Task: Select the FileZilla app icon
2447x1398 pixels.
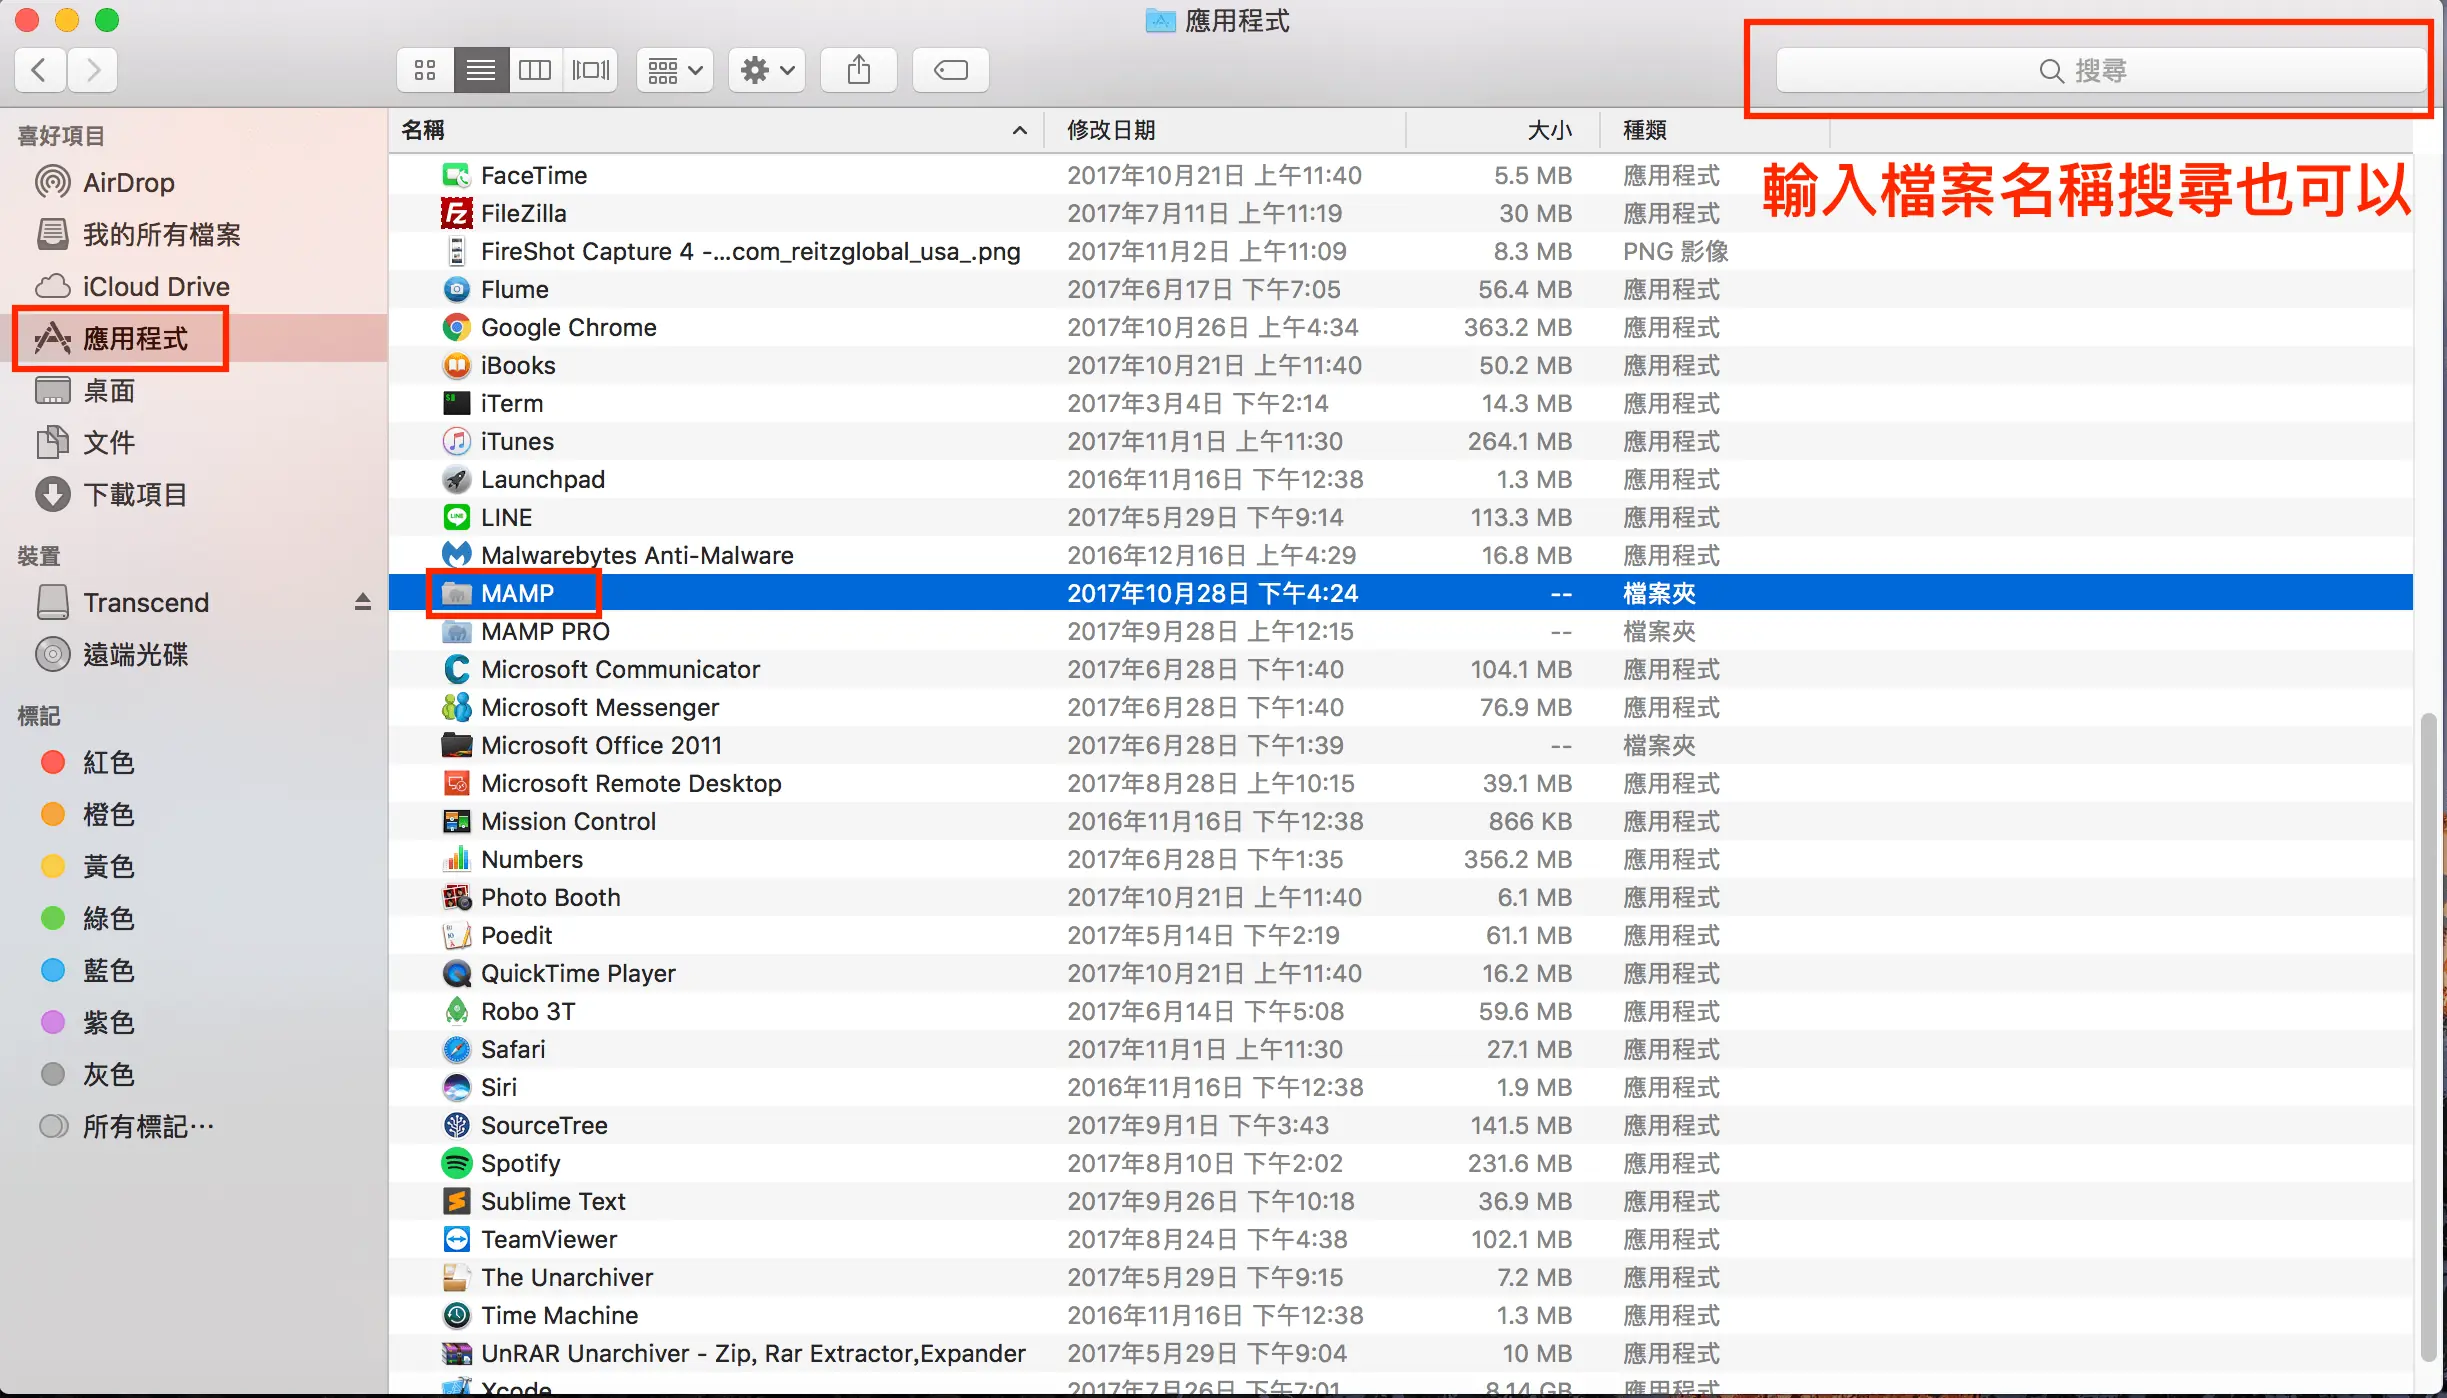Action: point(456,213)
